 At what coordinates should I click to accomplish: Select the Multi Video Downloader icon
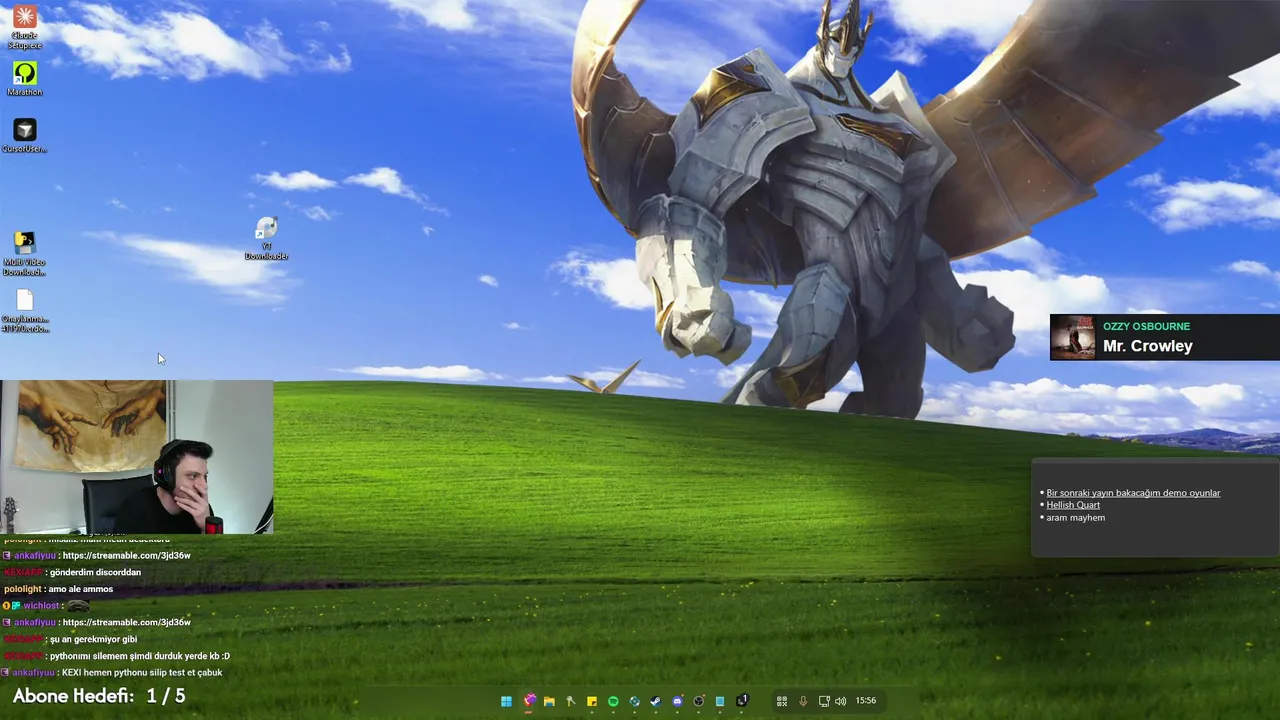pos(24,254)
